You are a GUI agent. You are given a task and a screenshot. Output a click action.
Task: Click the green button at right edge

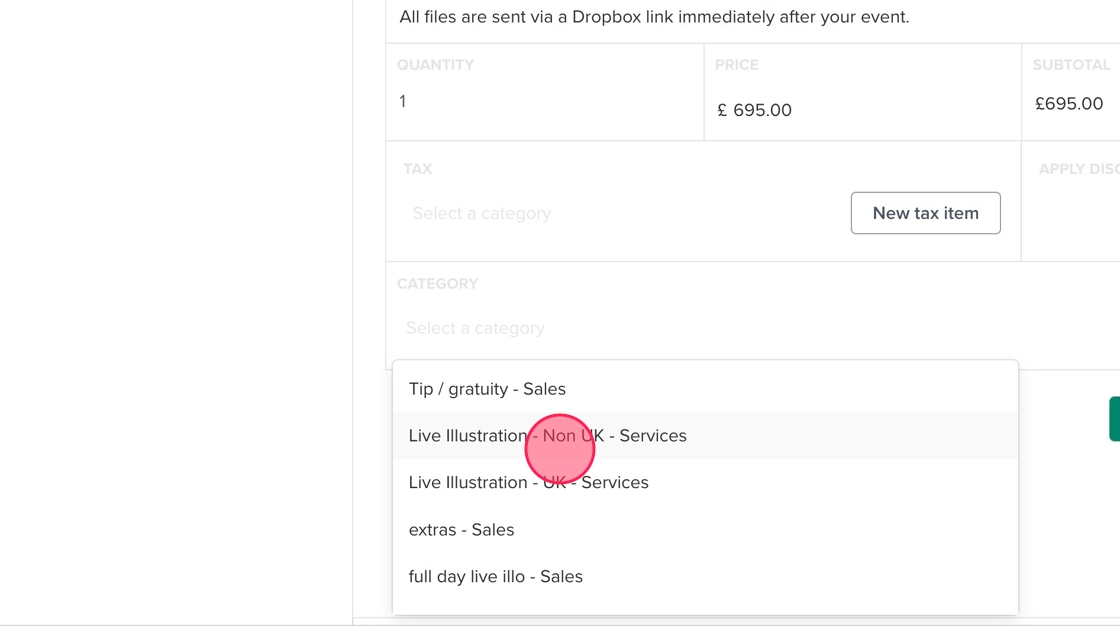coord(1114,419)
